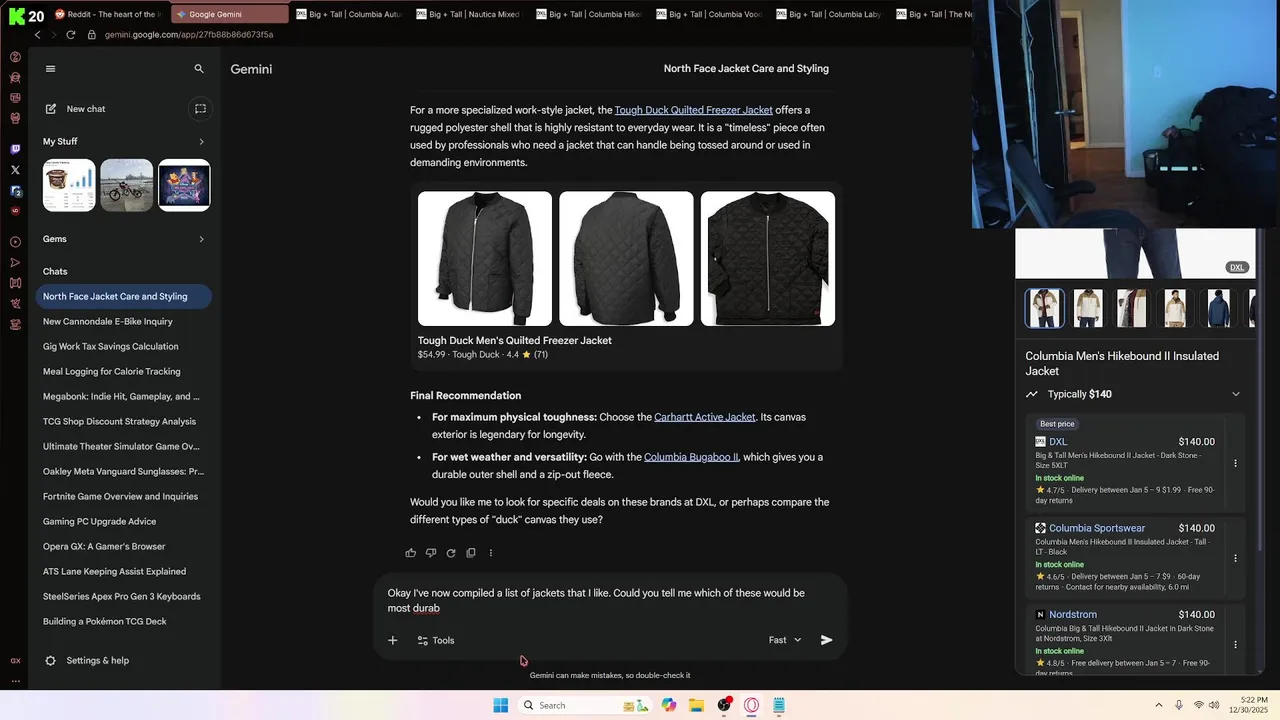Viewport: 1280px width, 720px height.
Task: Follow the Carhartt Active Jacket link
Action: pyautogui.click(x=705, y=417)
